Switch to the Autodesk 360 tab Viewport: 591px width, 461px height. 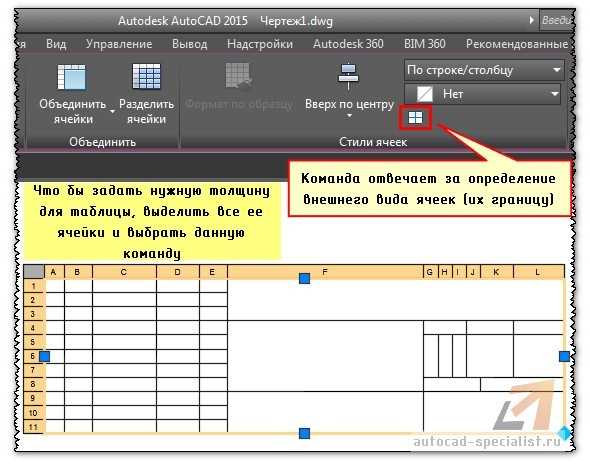coord(348,44)
